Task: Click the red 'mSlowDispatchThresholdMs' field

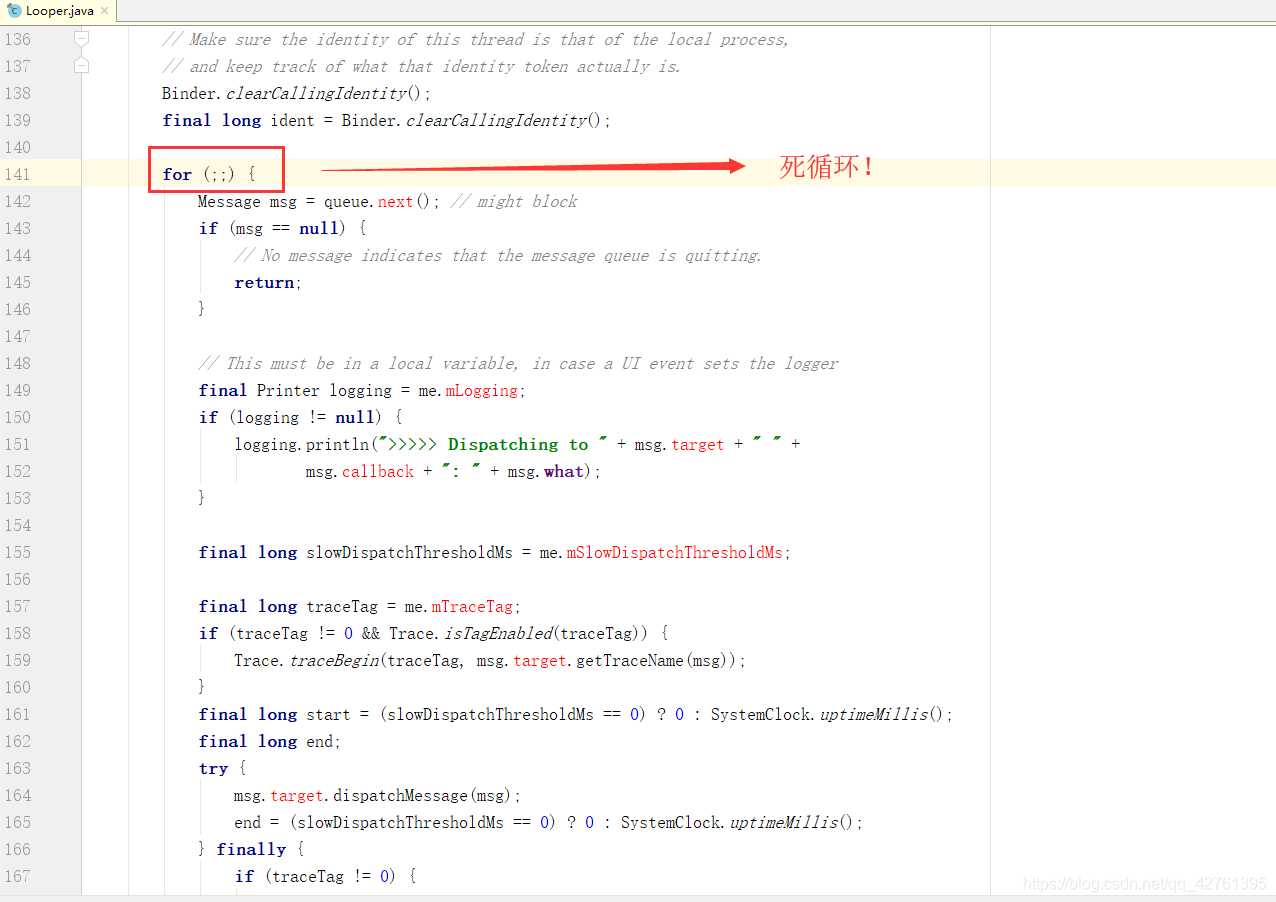Action: 675,552
